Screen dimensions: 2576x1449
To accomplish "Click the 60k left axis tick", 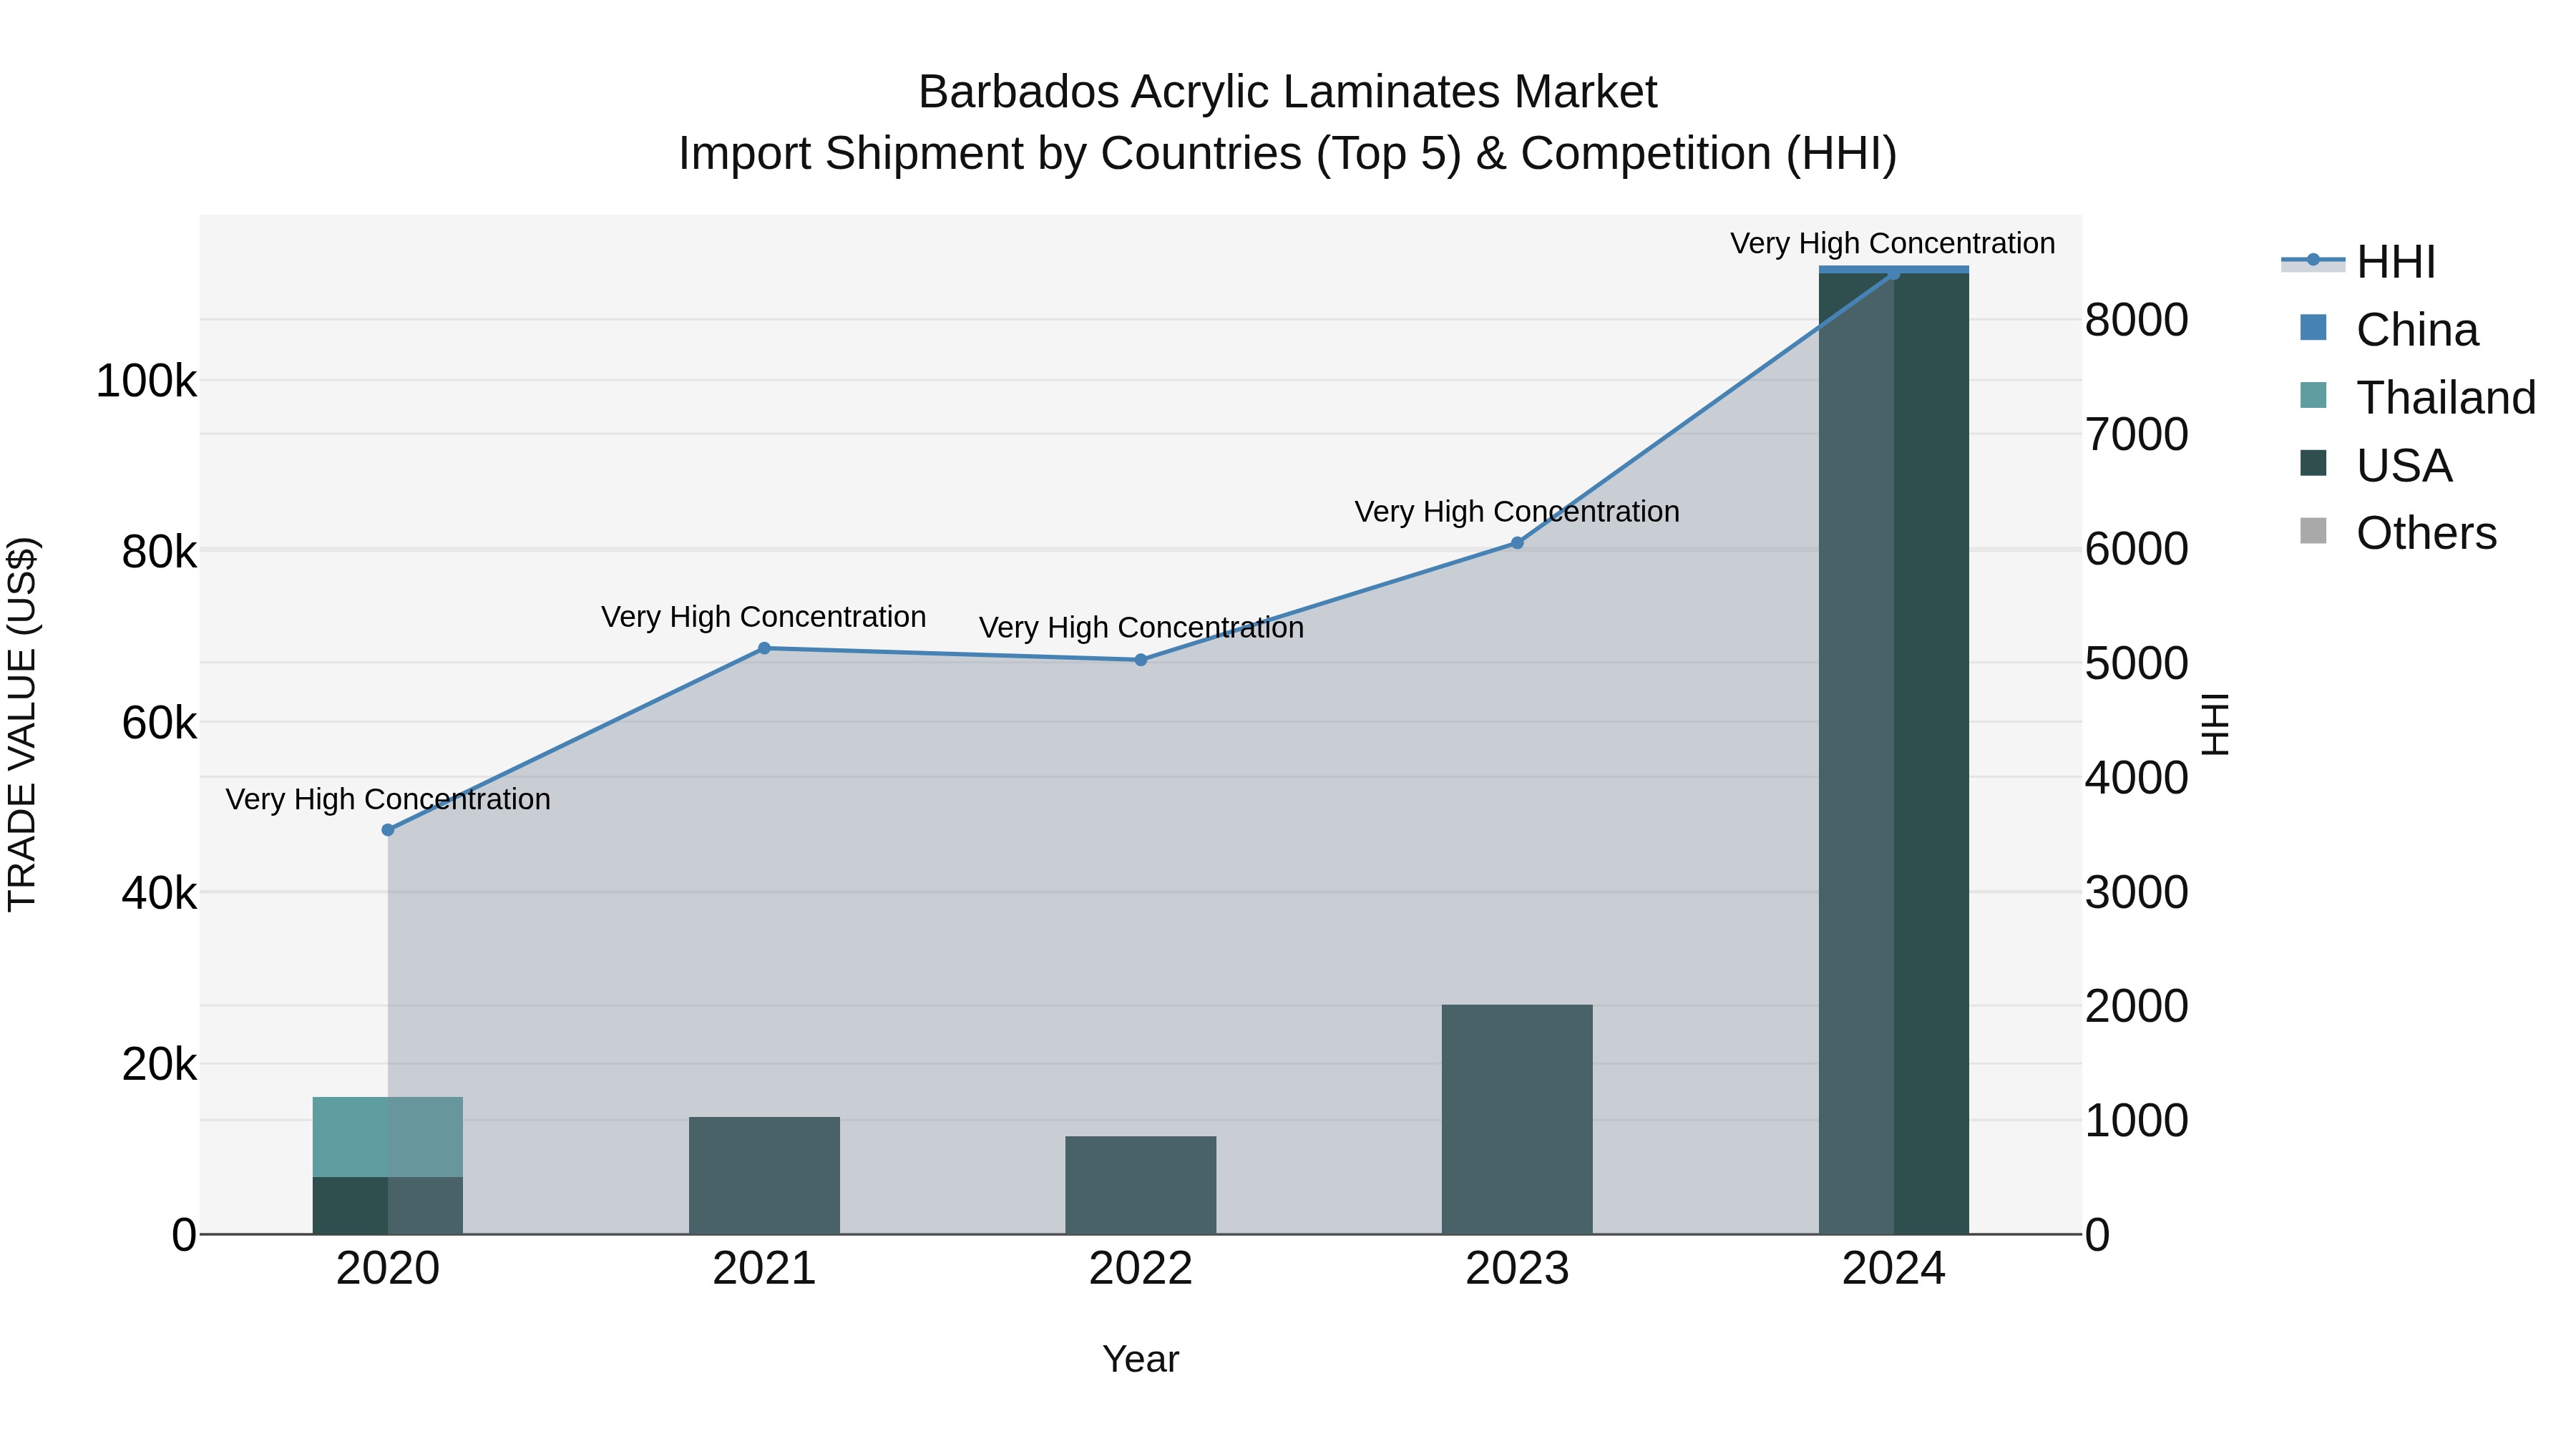I will point(159,723).
